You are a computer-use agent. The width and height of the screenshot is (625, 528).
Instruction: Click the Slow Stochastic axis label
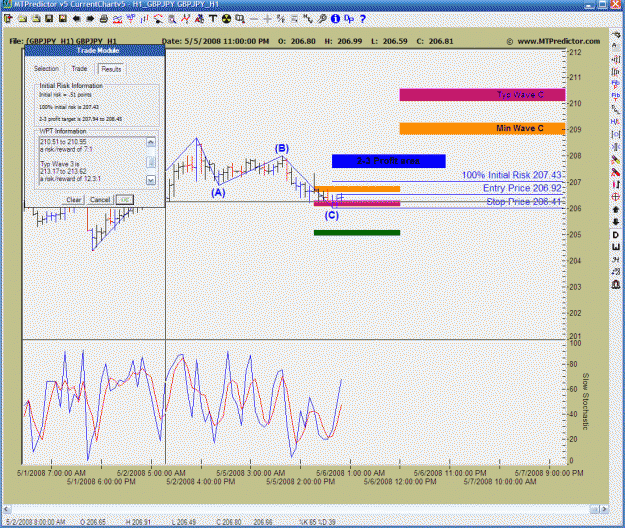(586, 401)
